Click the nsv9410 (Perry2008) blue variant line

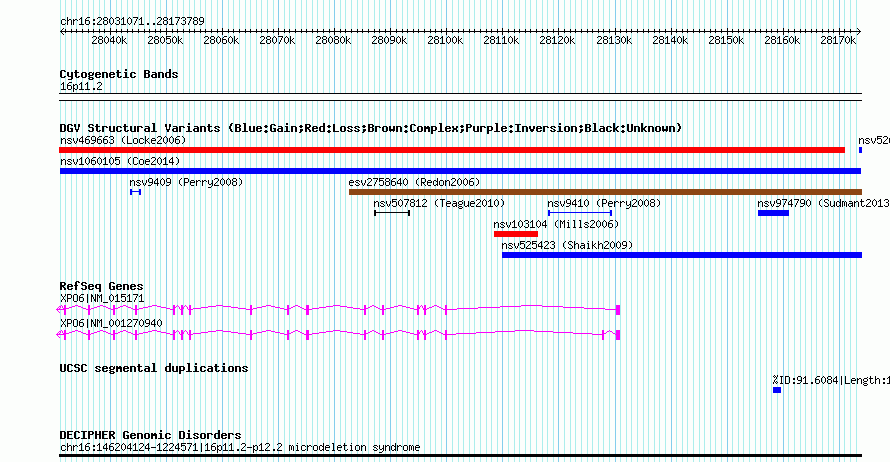click(x=580, y=213)
